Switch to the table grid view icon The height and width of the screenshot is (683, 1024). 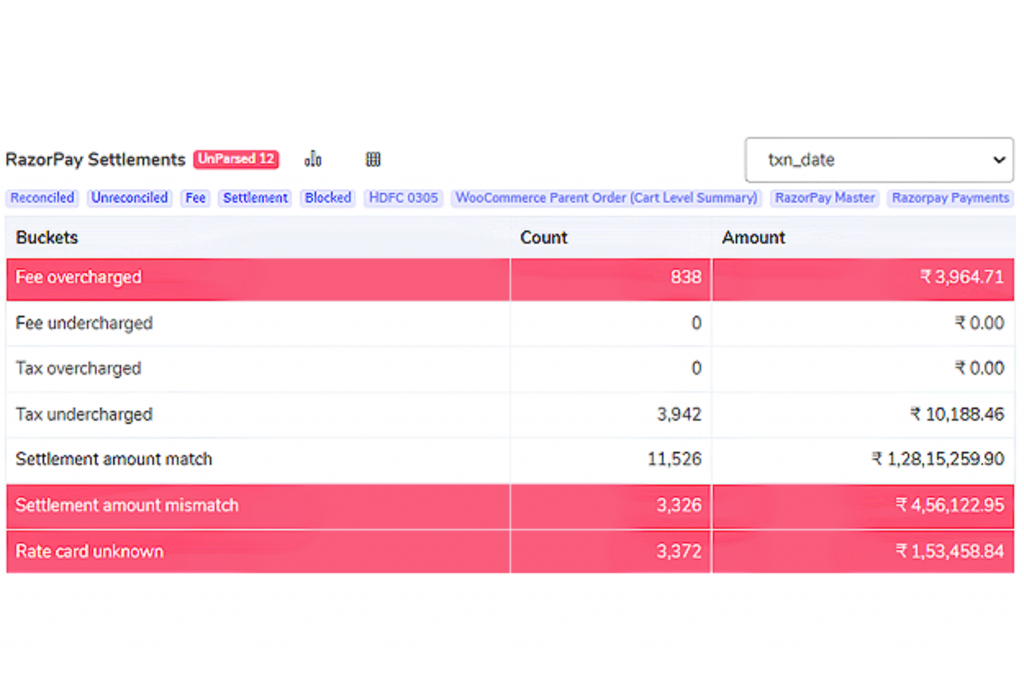click(x=373, y=159)
